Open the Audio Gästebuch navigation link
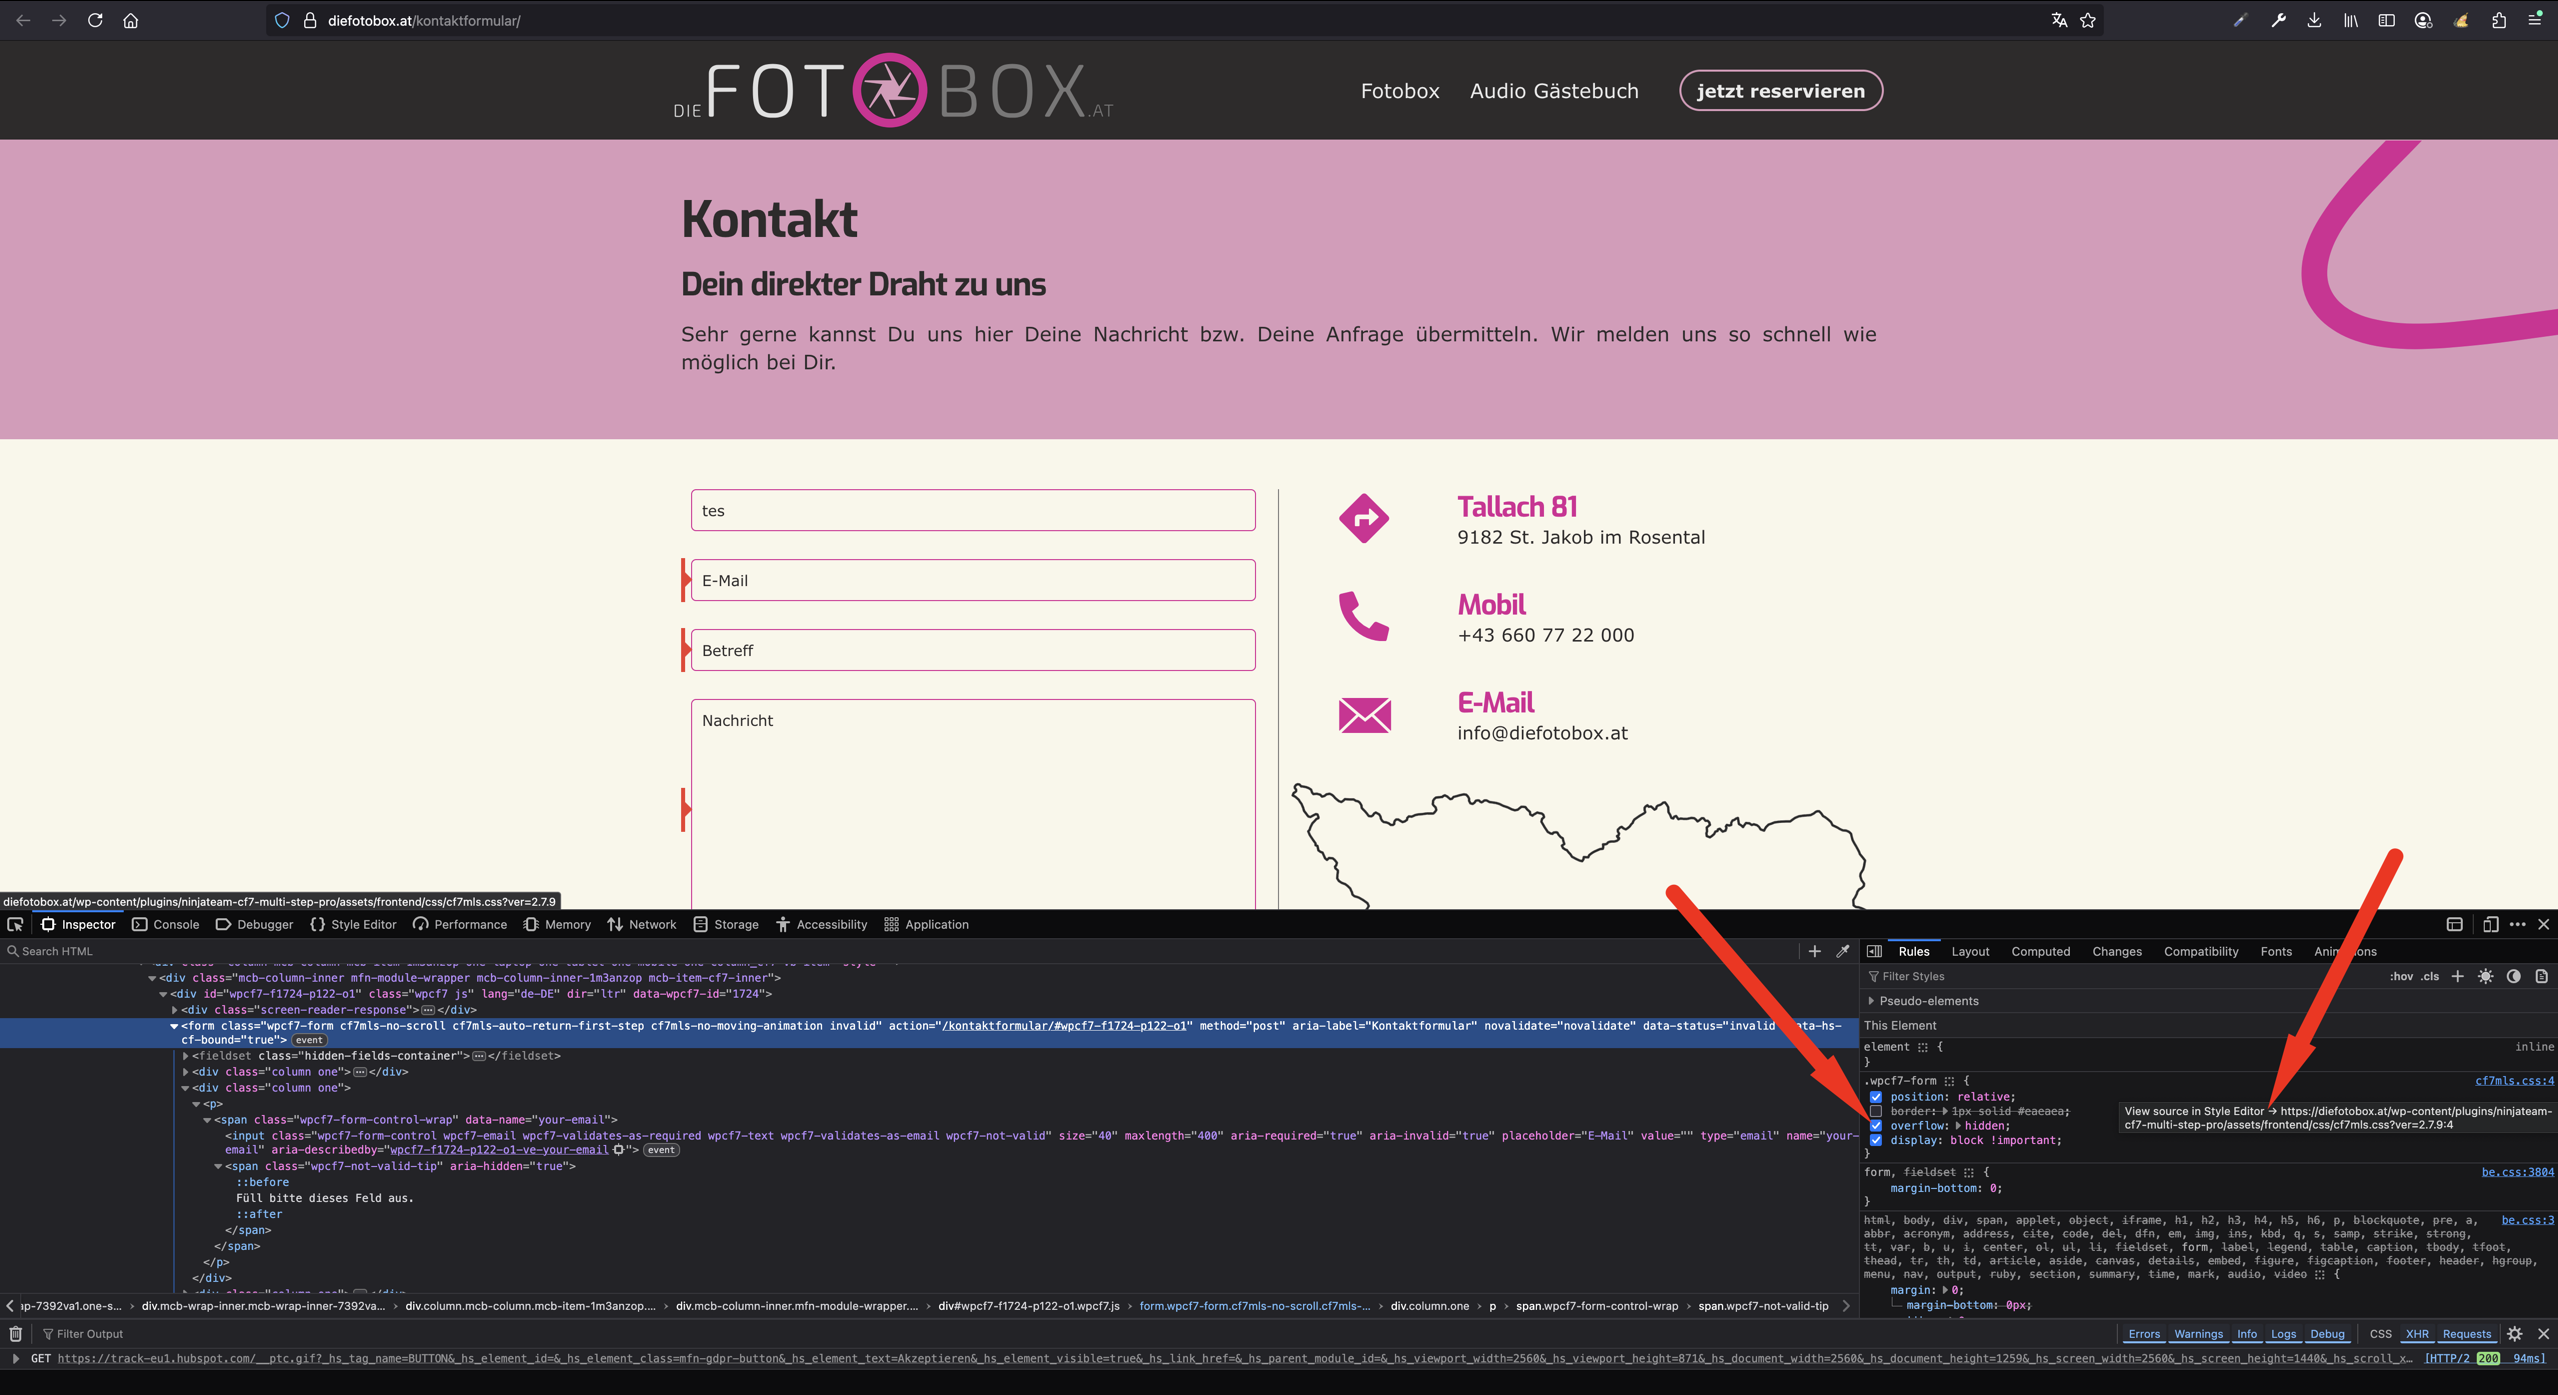 pyautogui.click(x=1554, y=91)
